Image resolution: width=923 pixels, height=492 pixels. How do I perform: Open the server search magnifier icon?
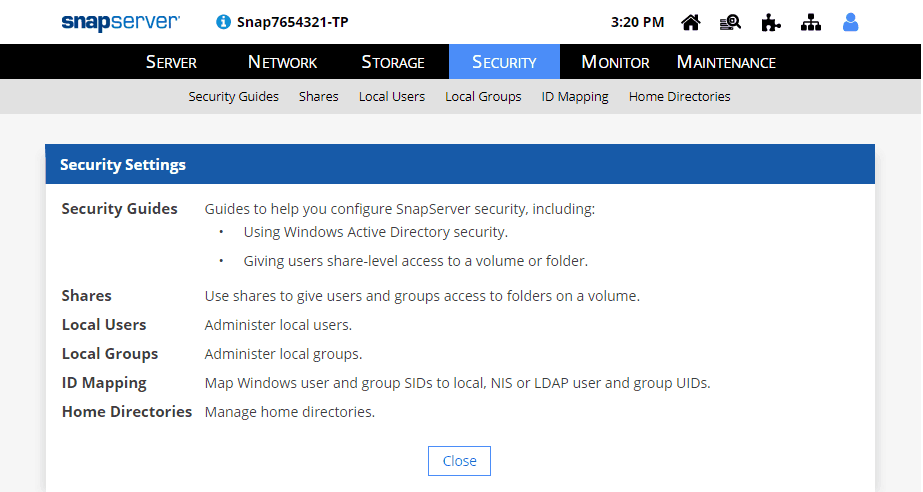click(x=730, y=22)
